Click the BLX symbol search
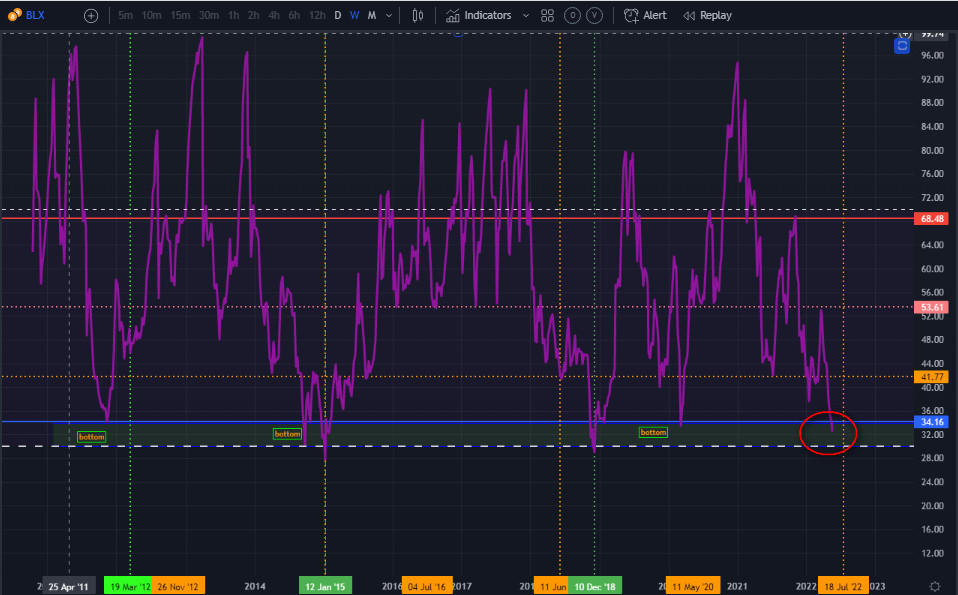 click(35, 15)
